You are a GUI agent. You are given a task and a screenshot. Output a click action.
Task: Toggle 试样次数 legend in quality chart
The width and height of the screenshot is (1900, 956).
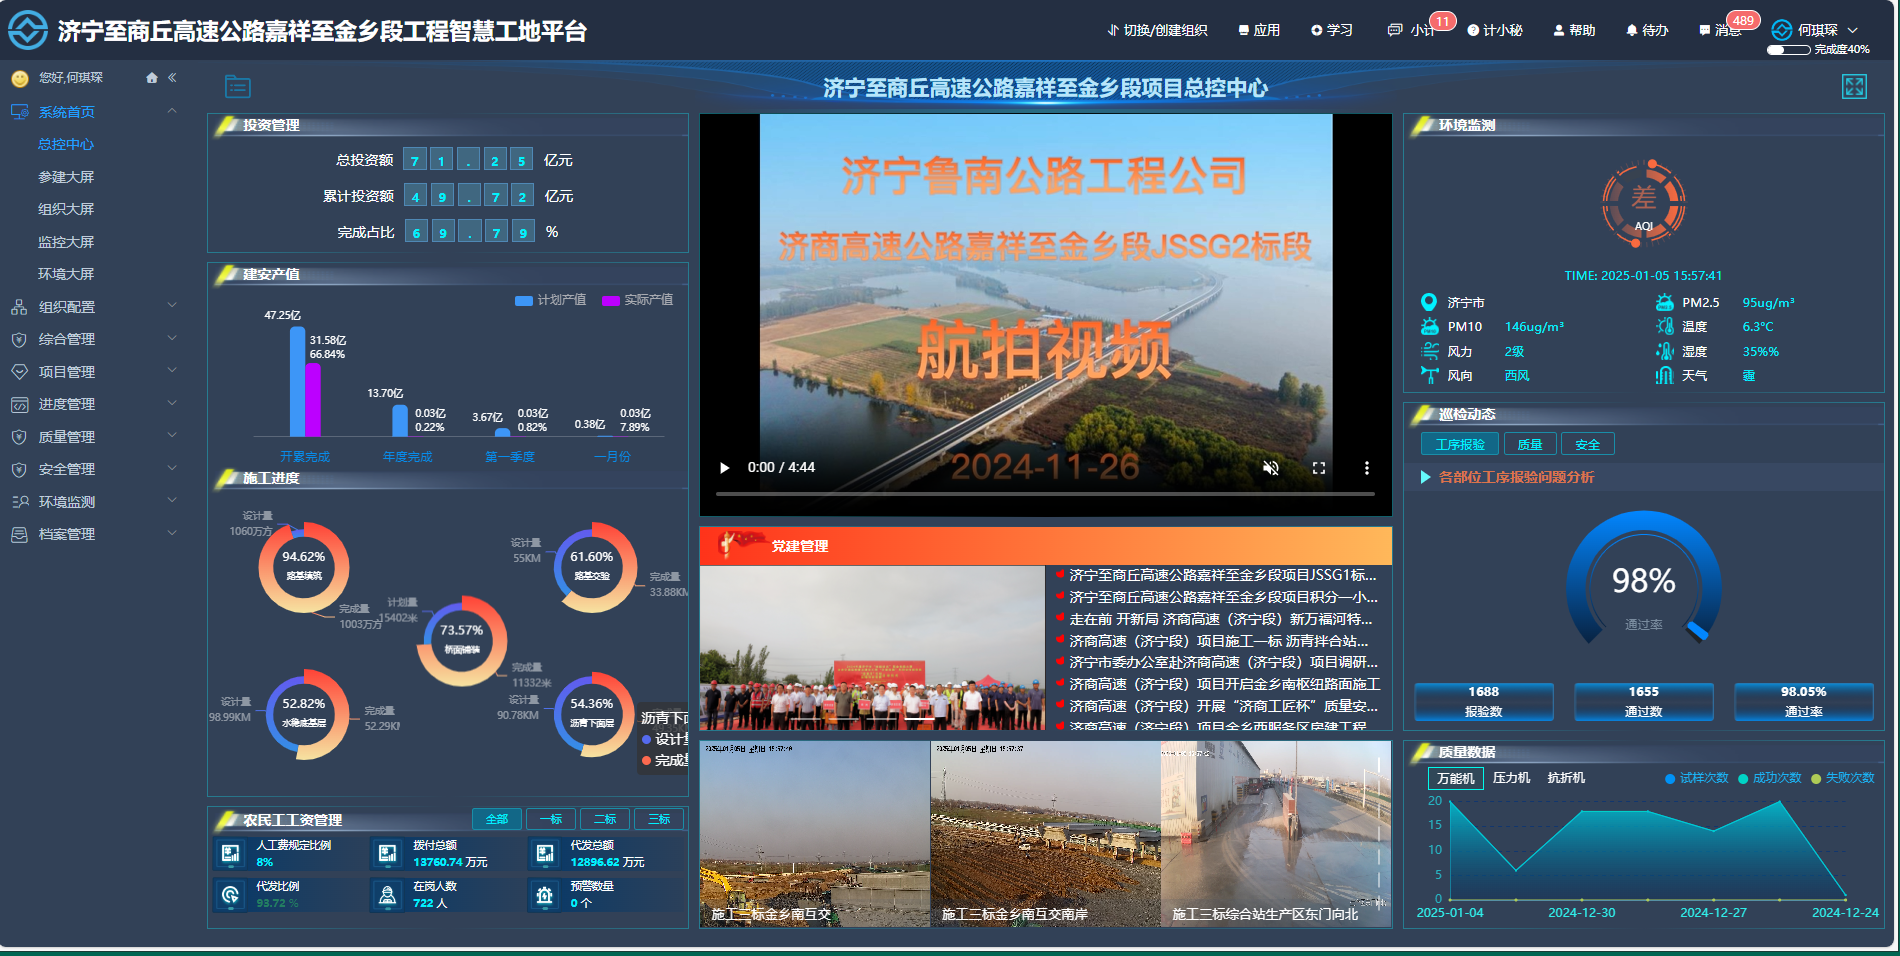pyautogui.click(x=1696, y=778)
